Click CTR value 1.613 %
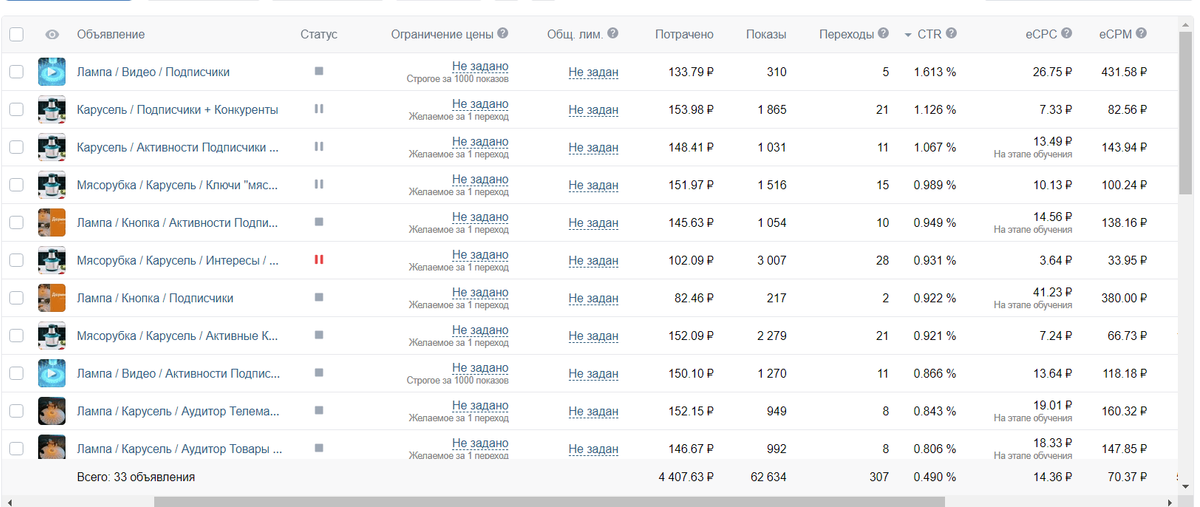 [935, 72]
